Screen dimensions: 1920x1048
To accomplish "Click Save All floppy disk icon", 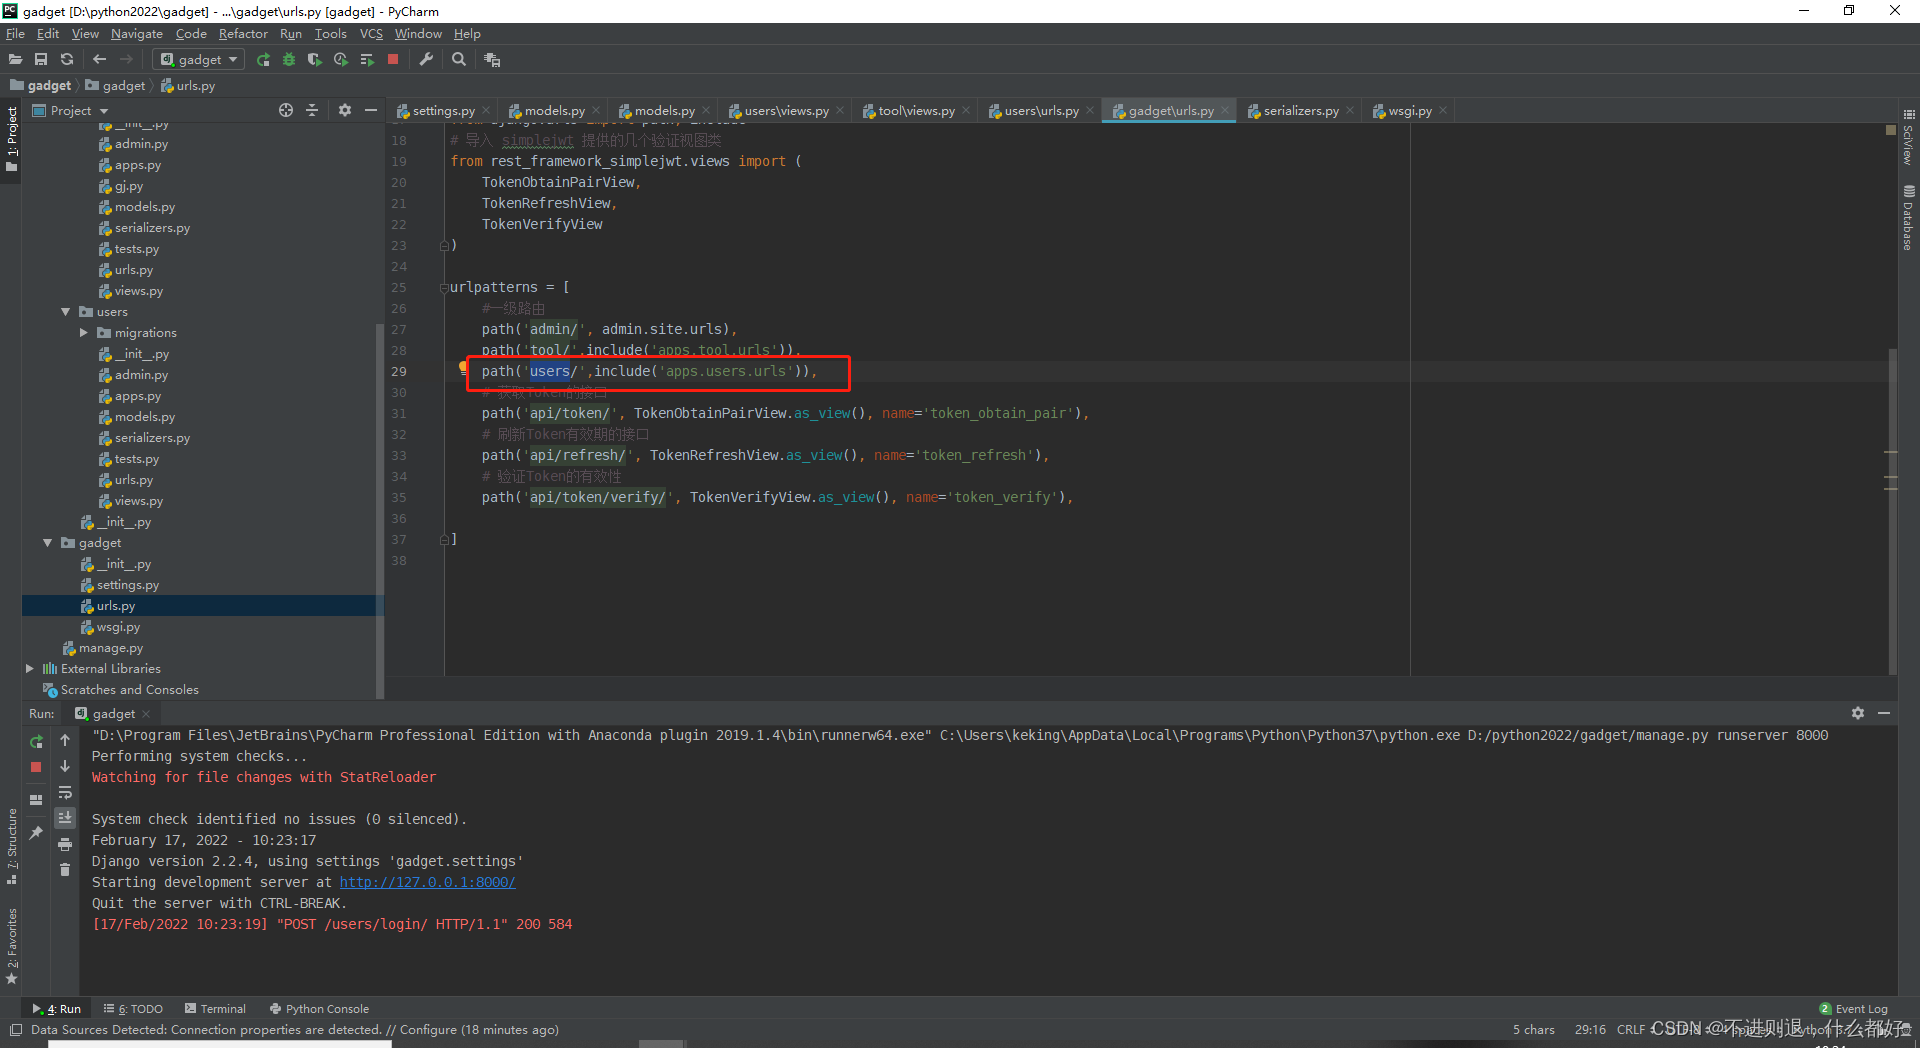I will pos(41,60).
